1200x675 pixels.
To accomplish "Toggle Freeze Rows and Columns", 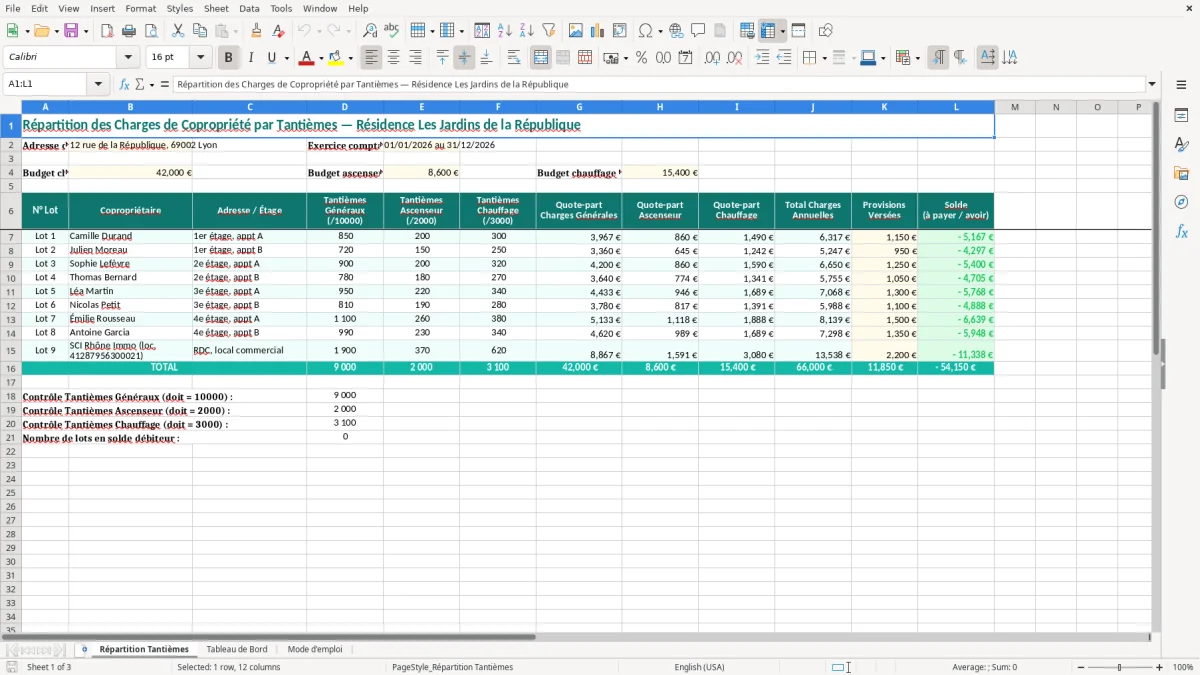I will point(768,31).
